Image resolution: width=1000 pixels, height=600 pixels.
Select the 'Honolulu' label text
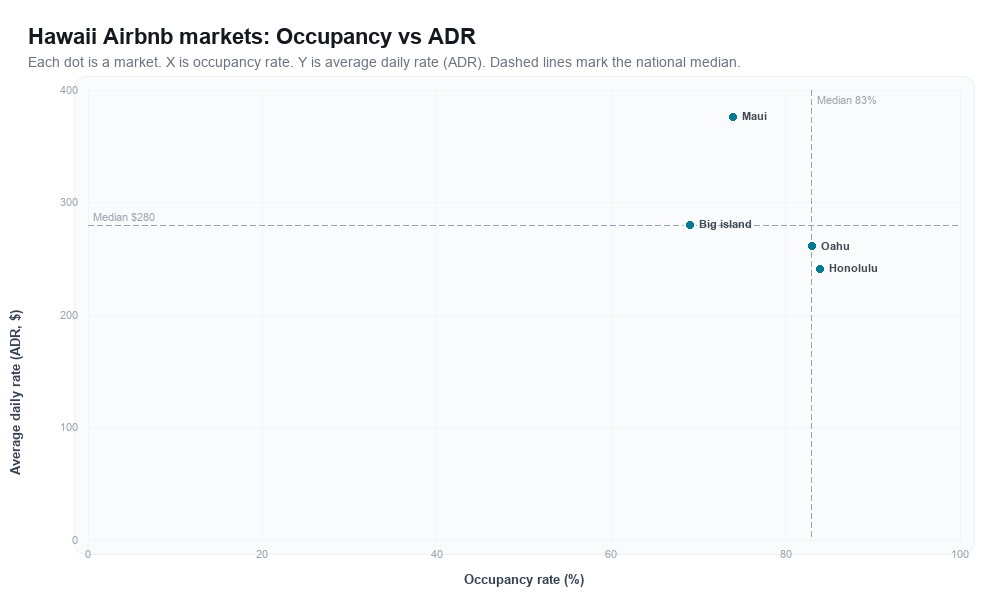(853, 268)
